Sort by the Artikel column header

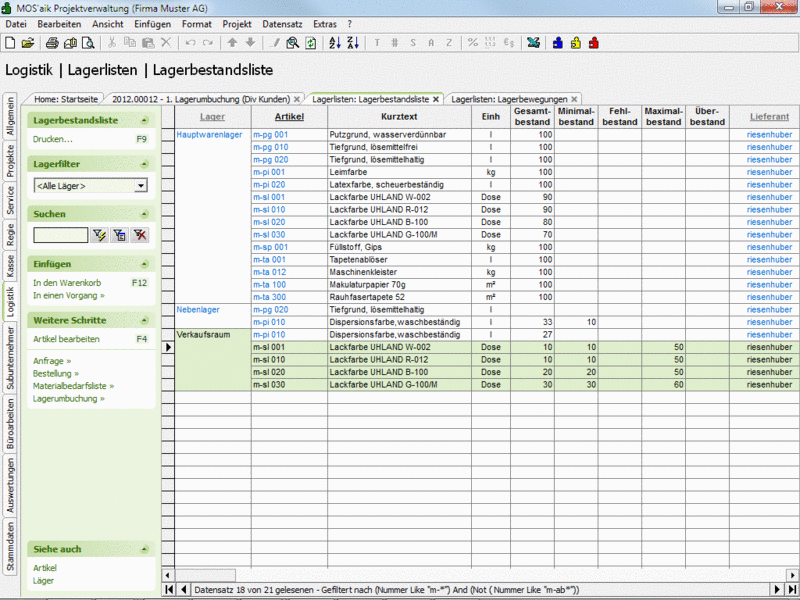(289, 116)
